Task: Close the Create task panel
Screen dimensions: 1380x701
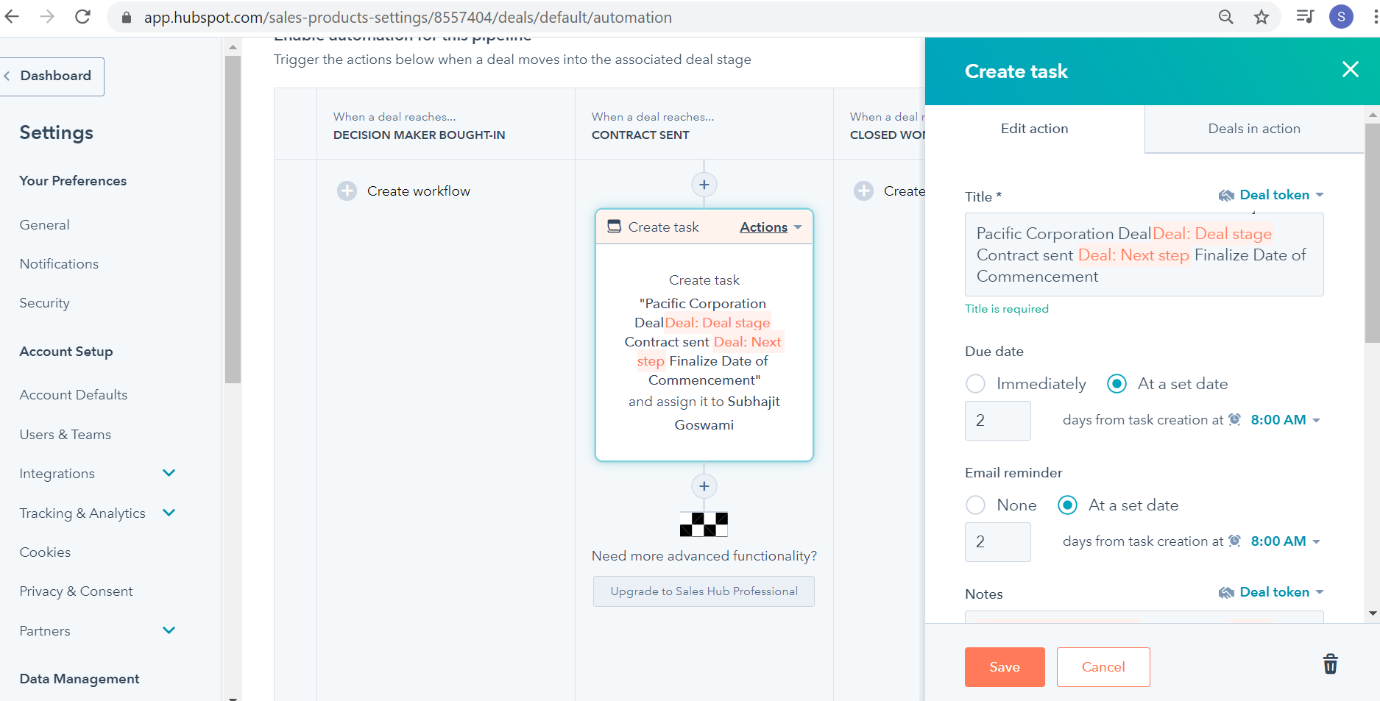Action: 1350,69
